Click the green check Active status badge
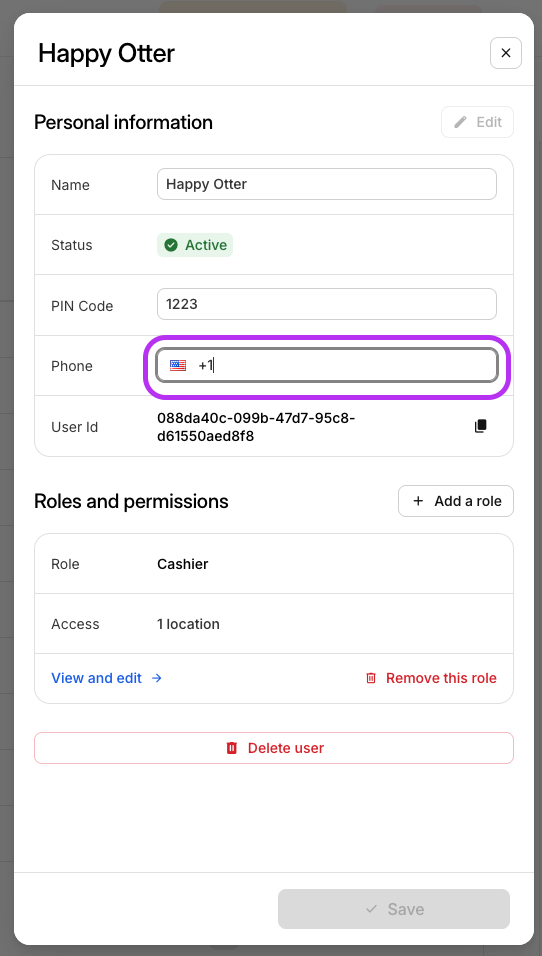 (195, 245)
